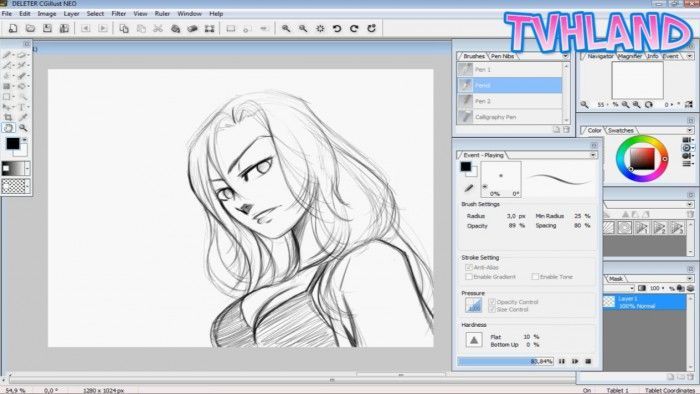Open the Color panel options dropdown
Screen dimensions: 700x394
(x=690, y=130)
